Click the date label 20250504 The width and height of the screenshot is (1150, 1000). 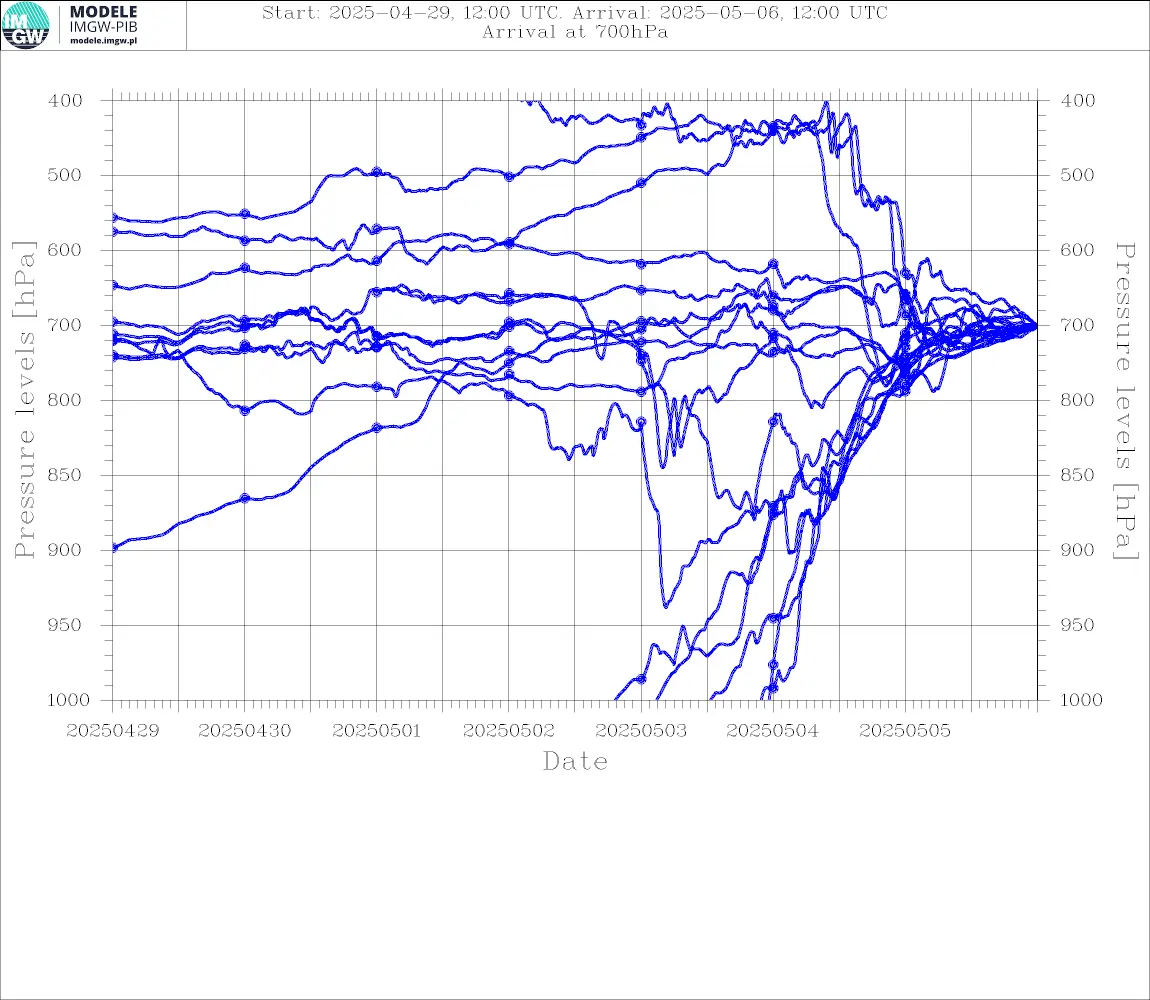pos(772,731)
